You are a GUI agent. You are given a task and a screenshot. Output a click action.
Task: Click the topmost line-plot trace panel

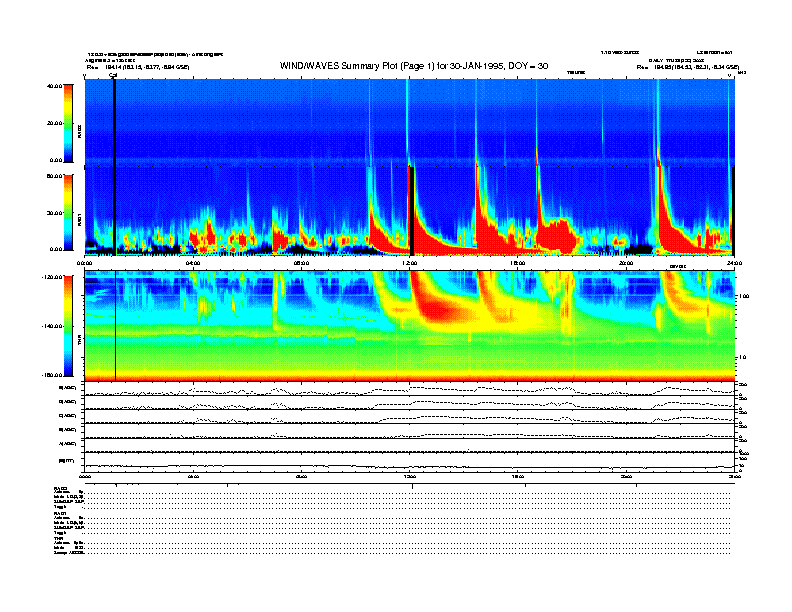(x=410, y=389)
